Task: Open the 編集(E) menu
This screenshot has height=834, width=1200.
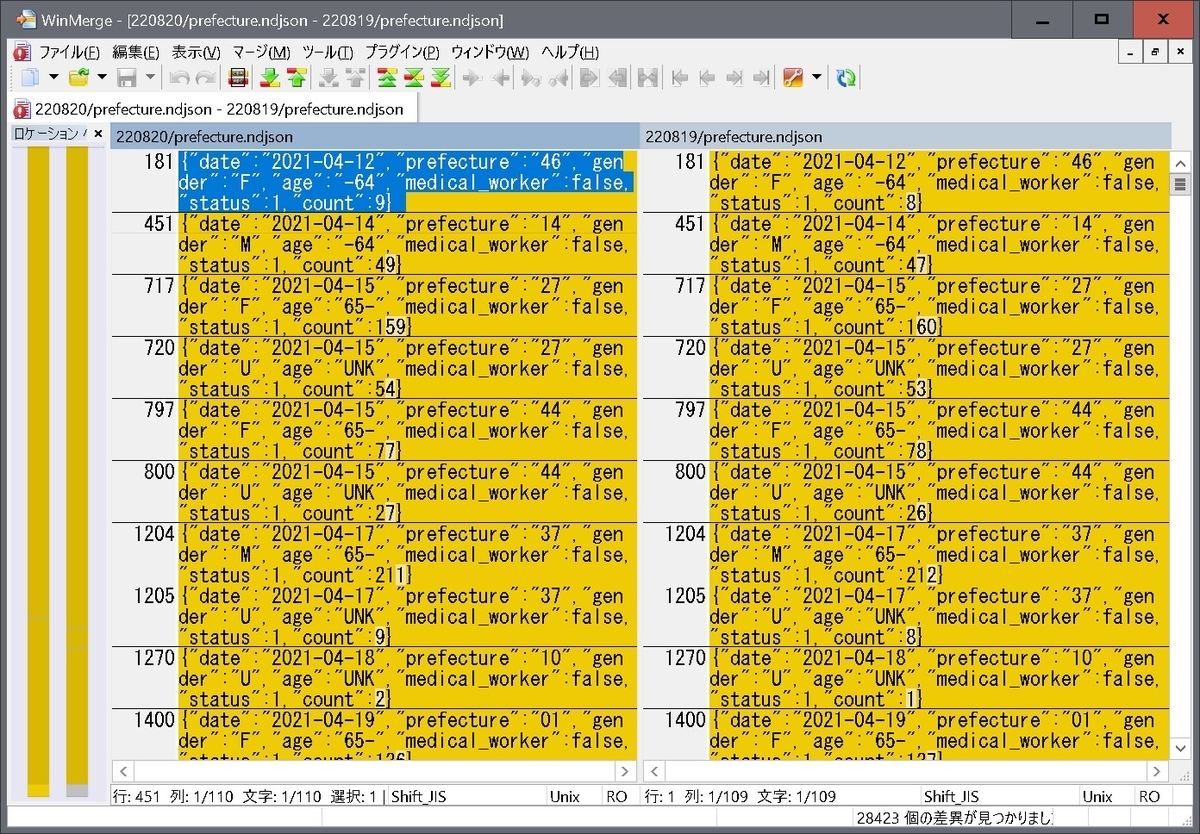Action: (x=136, y=52)
